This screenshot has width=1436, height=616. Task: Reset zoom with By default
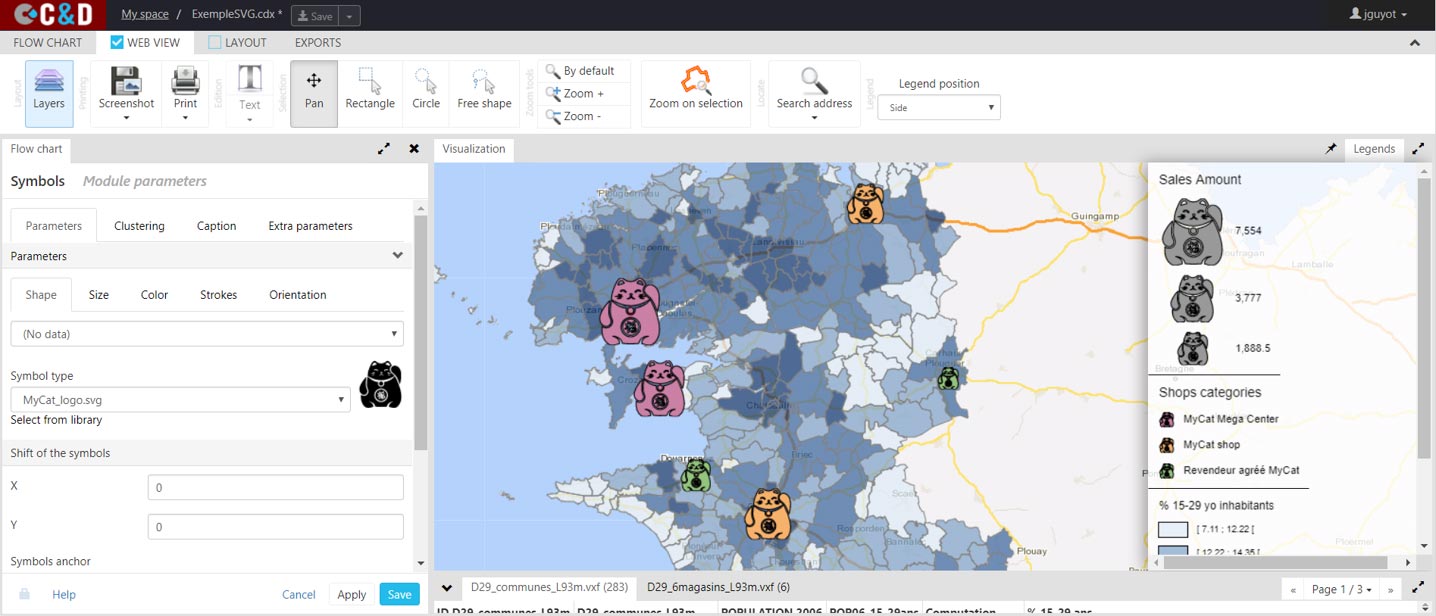pyautogui.click(x=583, y=71)
